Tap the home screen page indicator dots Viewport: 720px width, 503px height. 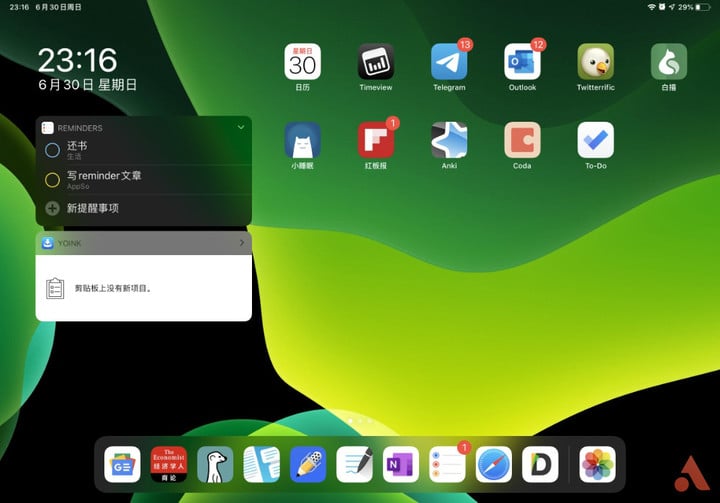[360, 420]
